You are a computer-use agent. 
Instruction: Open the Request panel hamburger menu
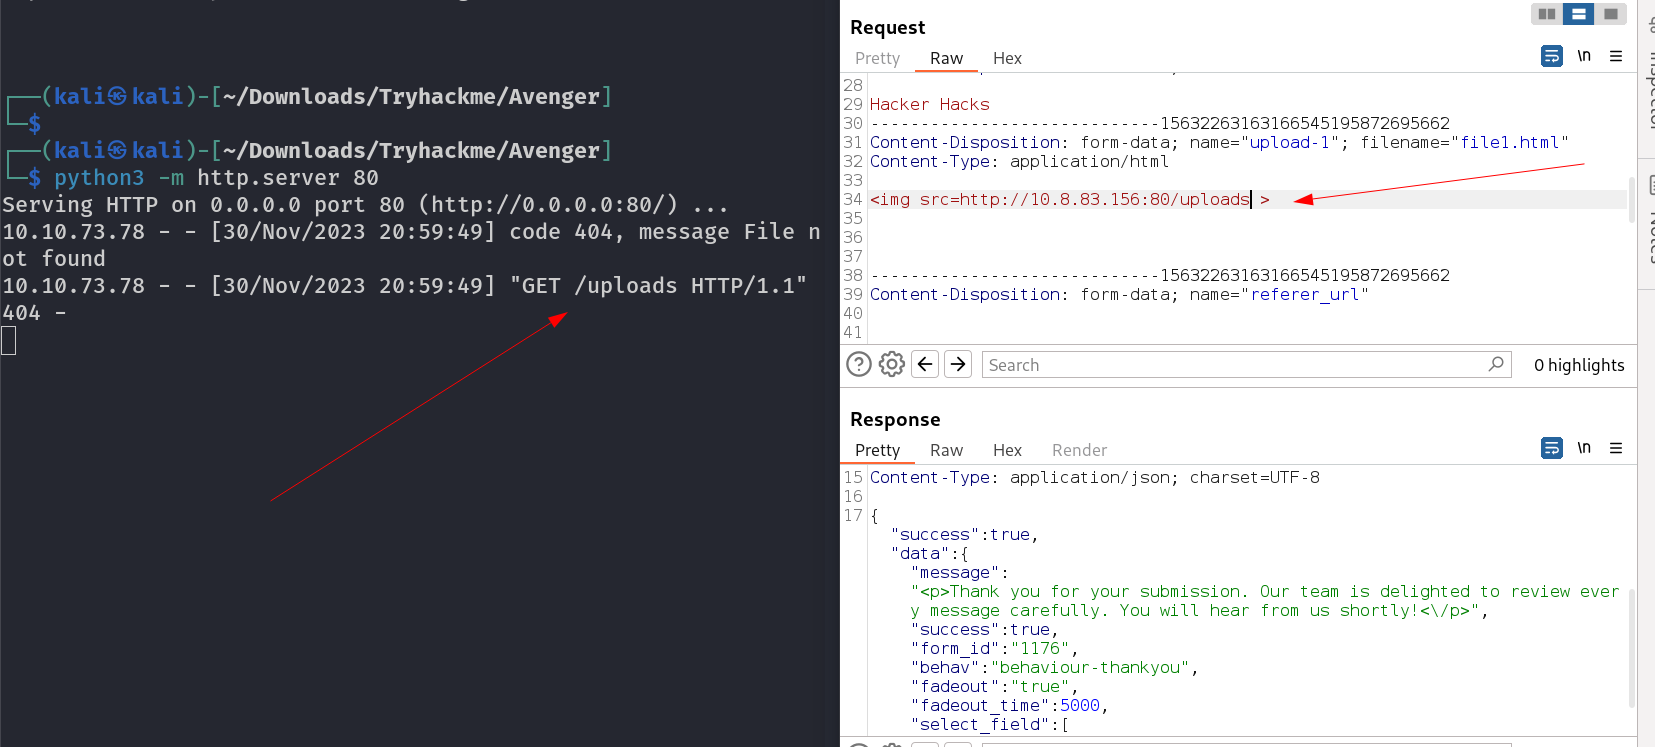point(1616,56)
